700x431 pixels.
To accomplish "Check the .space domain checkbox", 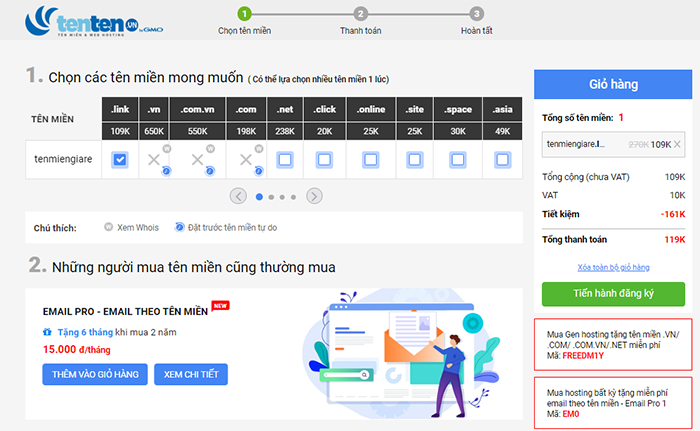I will (458, 159).
